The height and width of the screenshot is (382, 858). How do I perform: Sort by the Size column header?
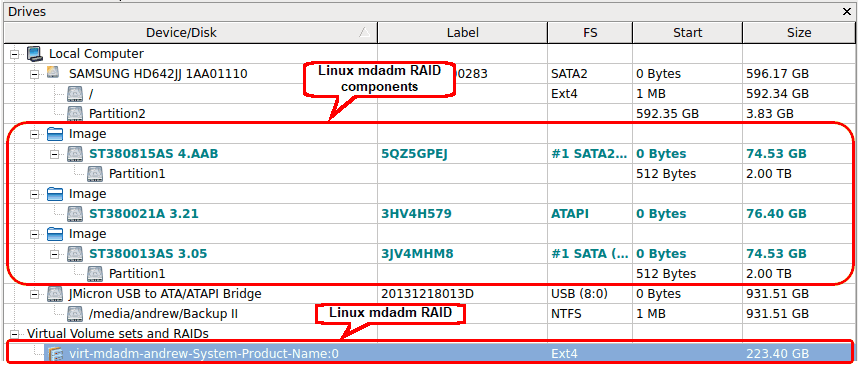coord(799,33)
